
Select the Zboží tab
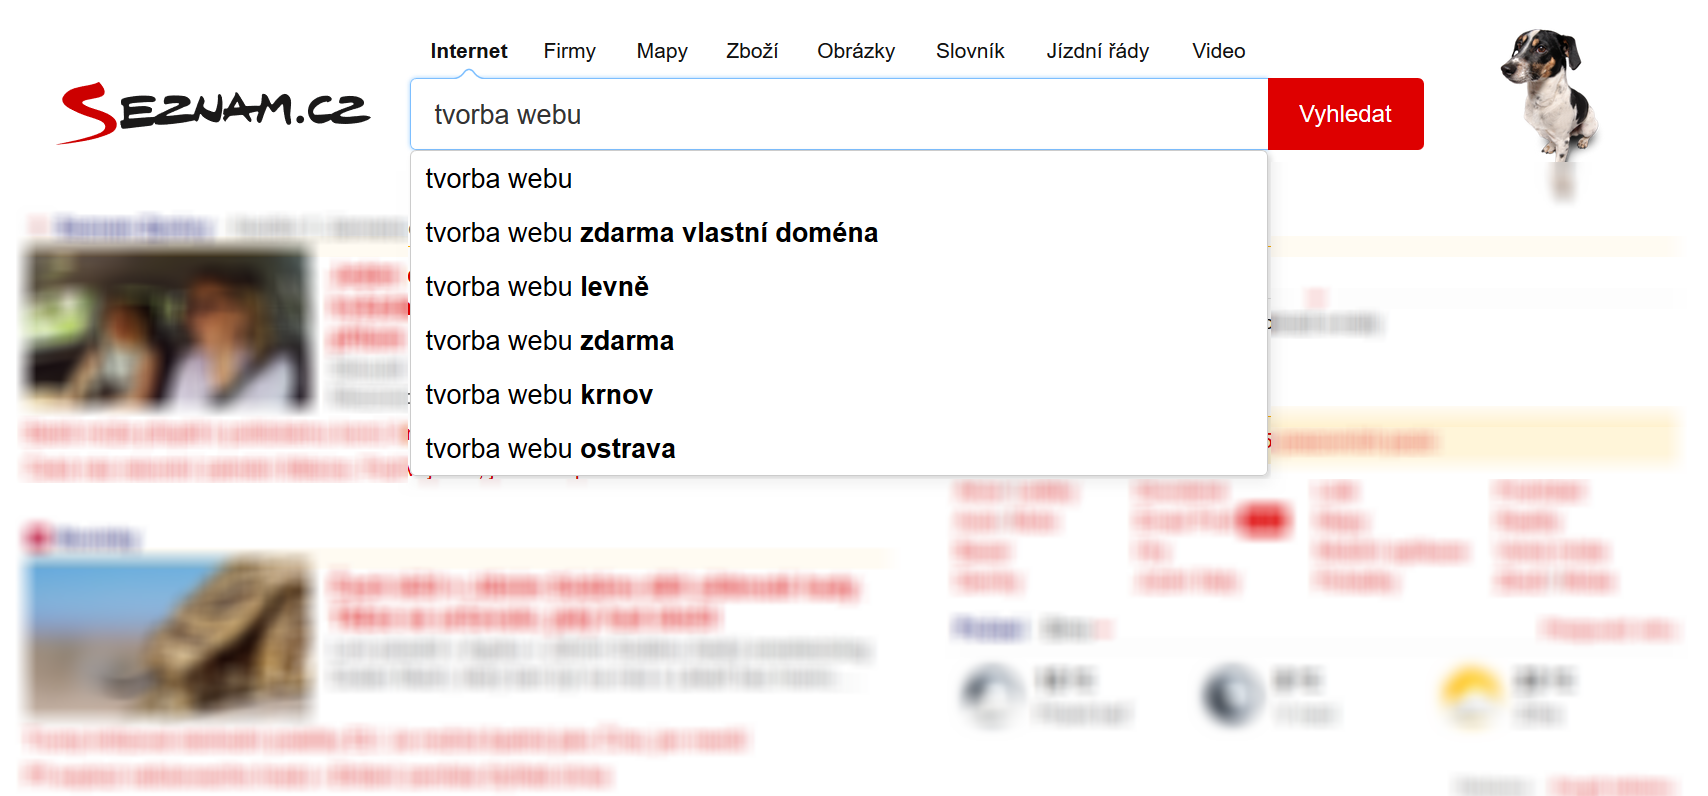[752, 51]
